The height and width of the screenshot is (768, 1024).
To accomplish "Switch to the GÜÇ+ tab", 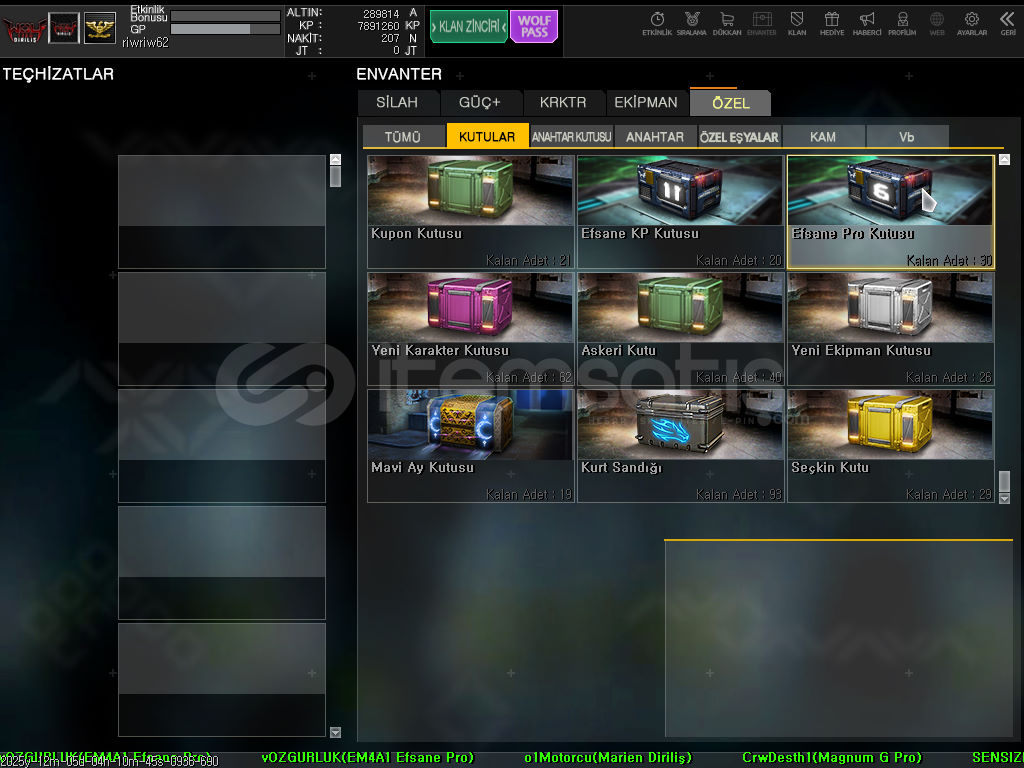I will (479, 103).
